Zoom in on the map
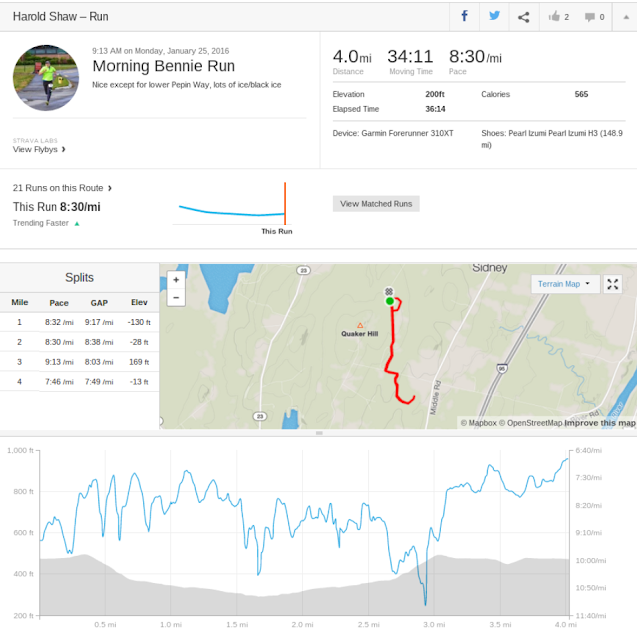Viewport: 637px width, 640px height. click(176, 280)
